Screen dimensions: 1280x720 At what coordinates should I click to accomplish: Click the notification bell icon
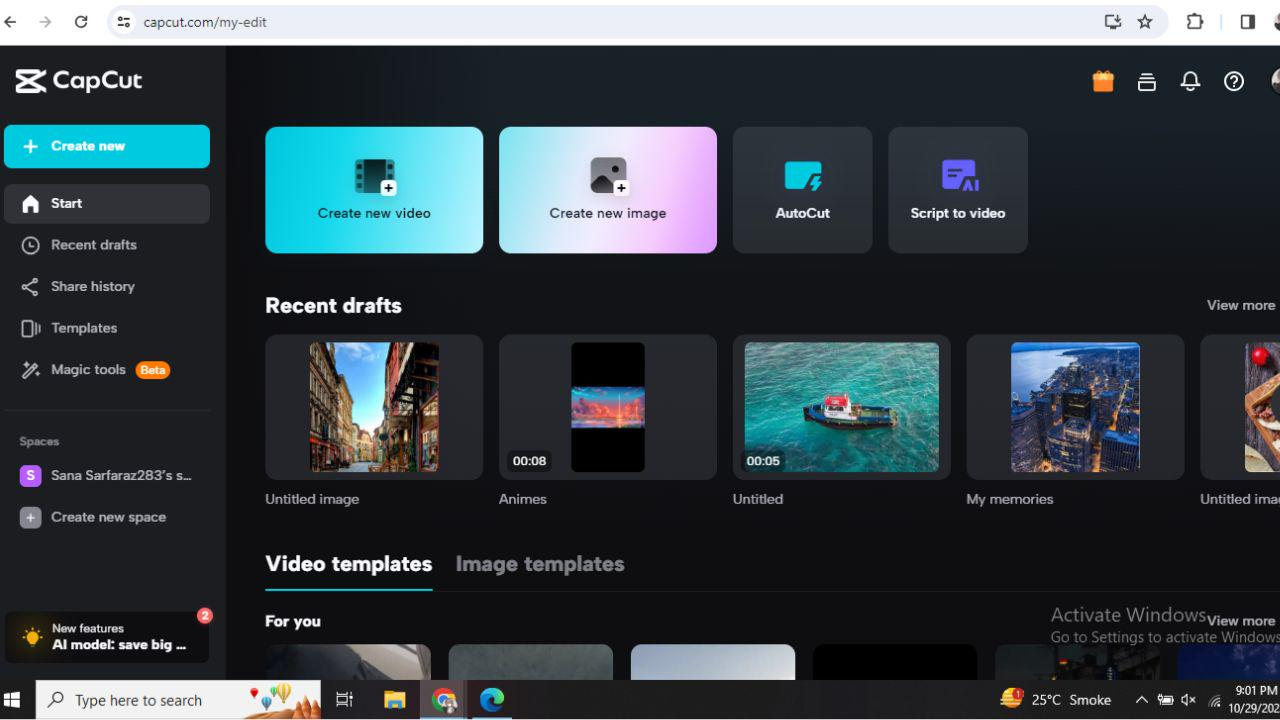tap(1190, 81)
